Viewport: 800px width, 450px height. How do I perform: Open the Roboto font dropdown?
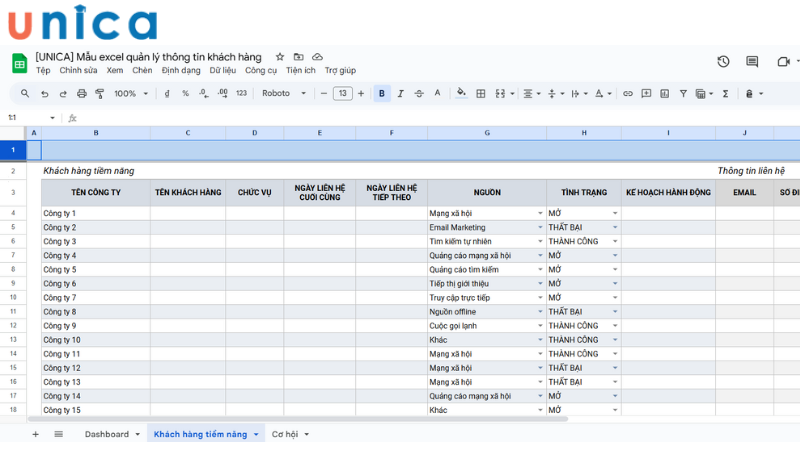click(x=283, y=94)
